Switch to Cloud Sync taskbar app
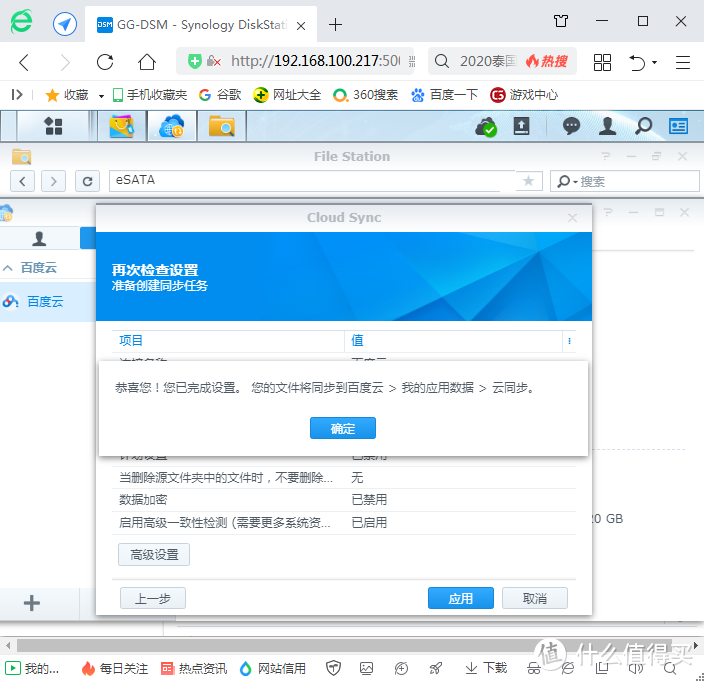Image resolution: width=704 pixels, height=681 pixels. click(172, 126)
